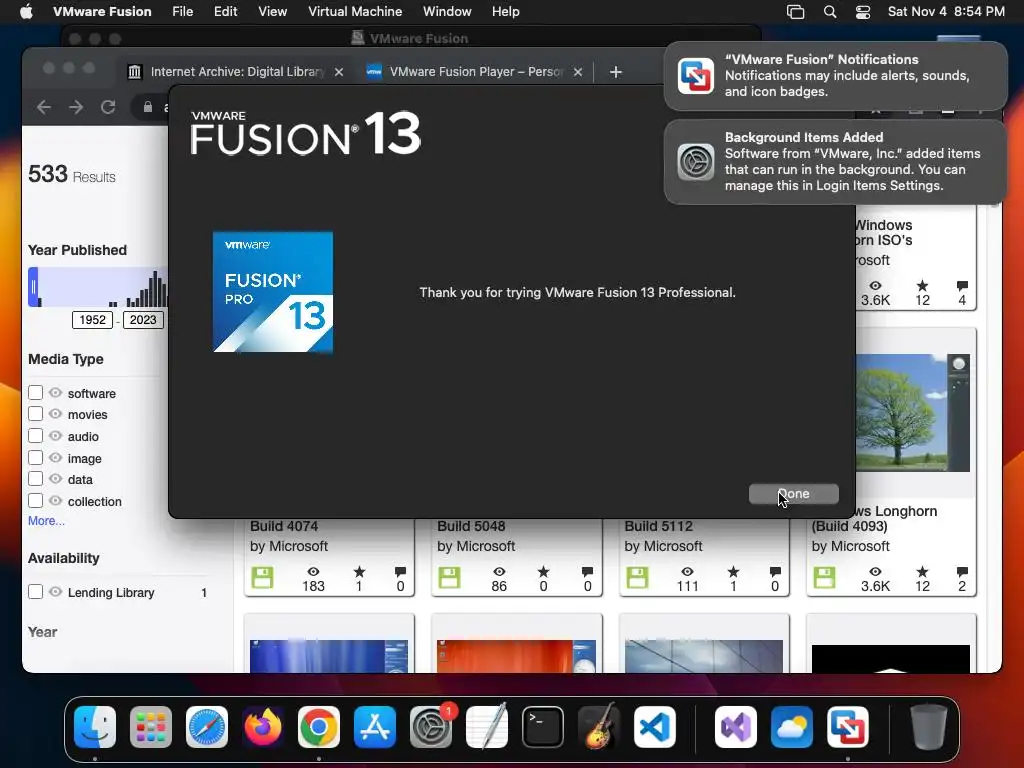Check the data media type box

(35, 479)
